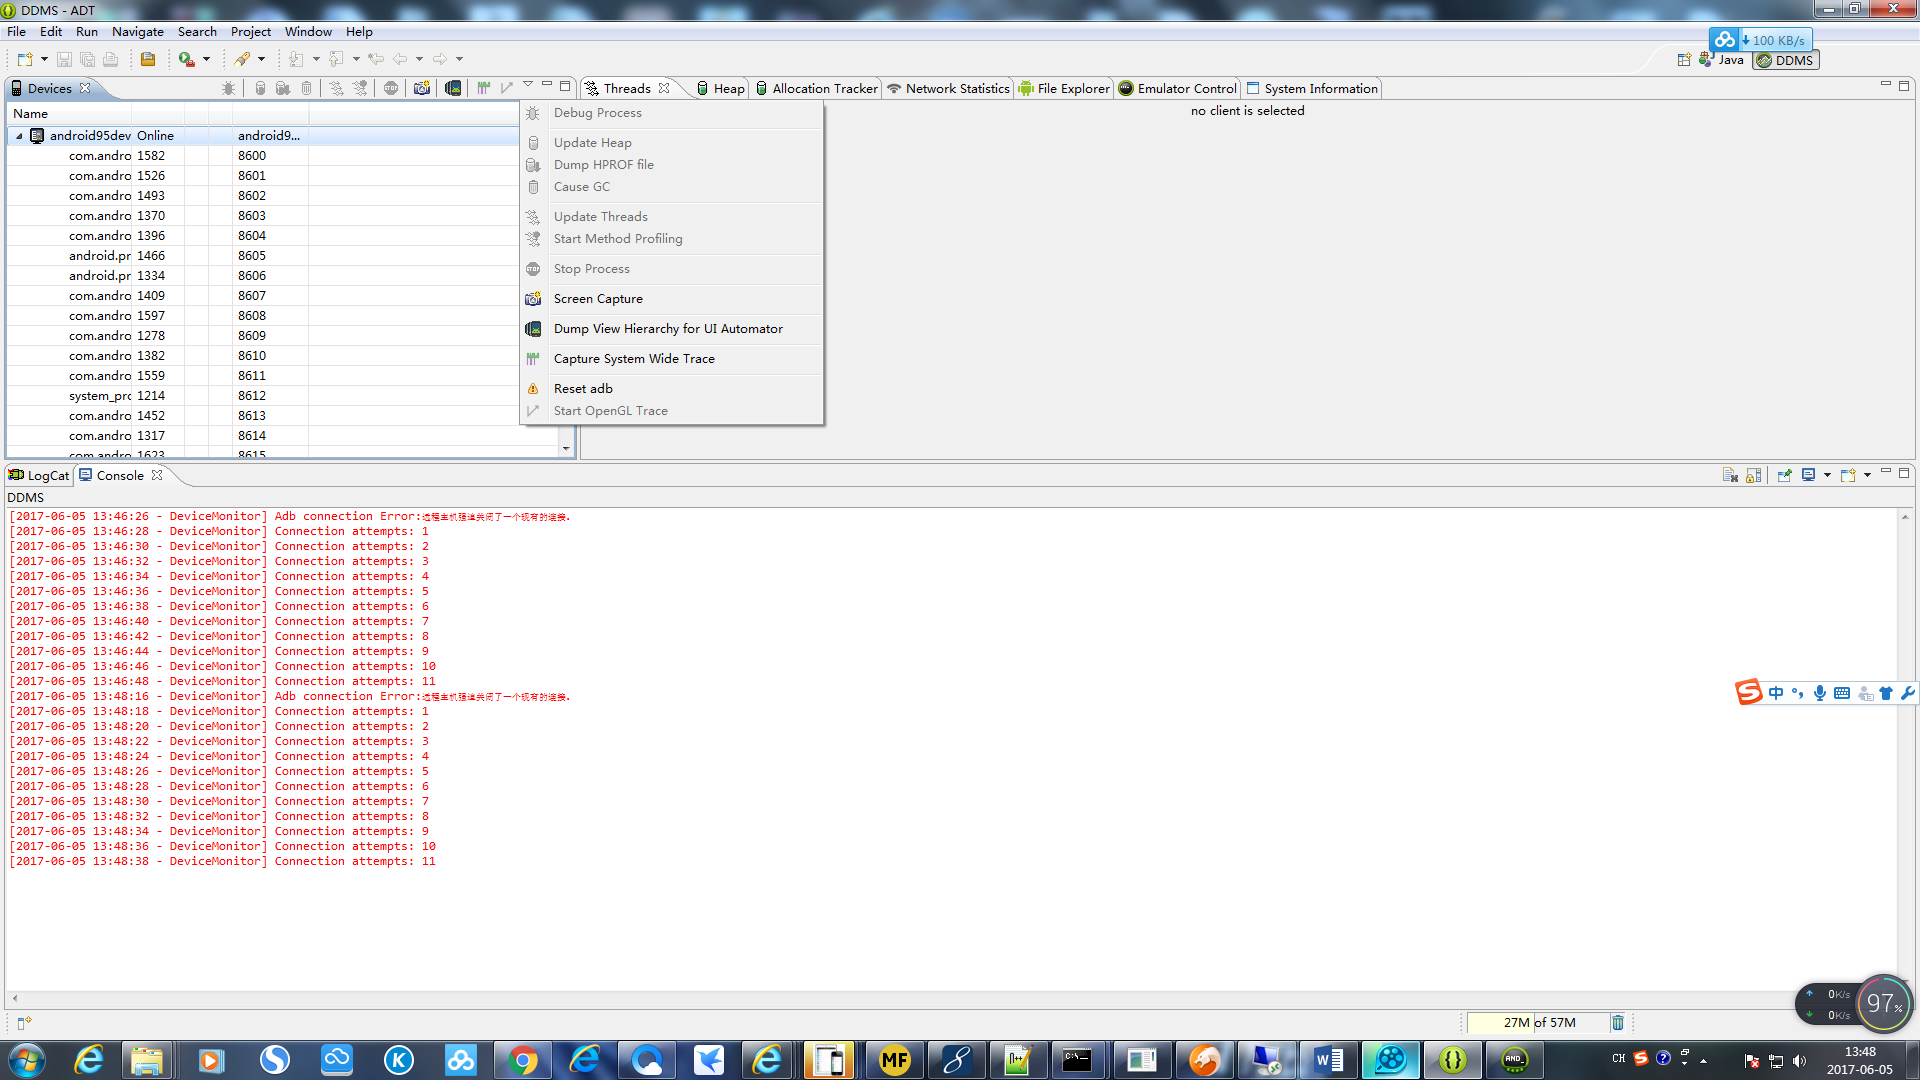The height and width of the screenshot is (1080, 1920).
Task: Click the Systrace capture toolbar icon
Action: click(x=484, y=89)
